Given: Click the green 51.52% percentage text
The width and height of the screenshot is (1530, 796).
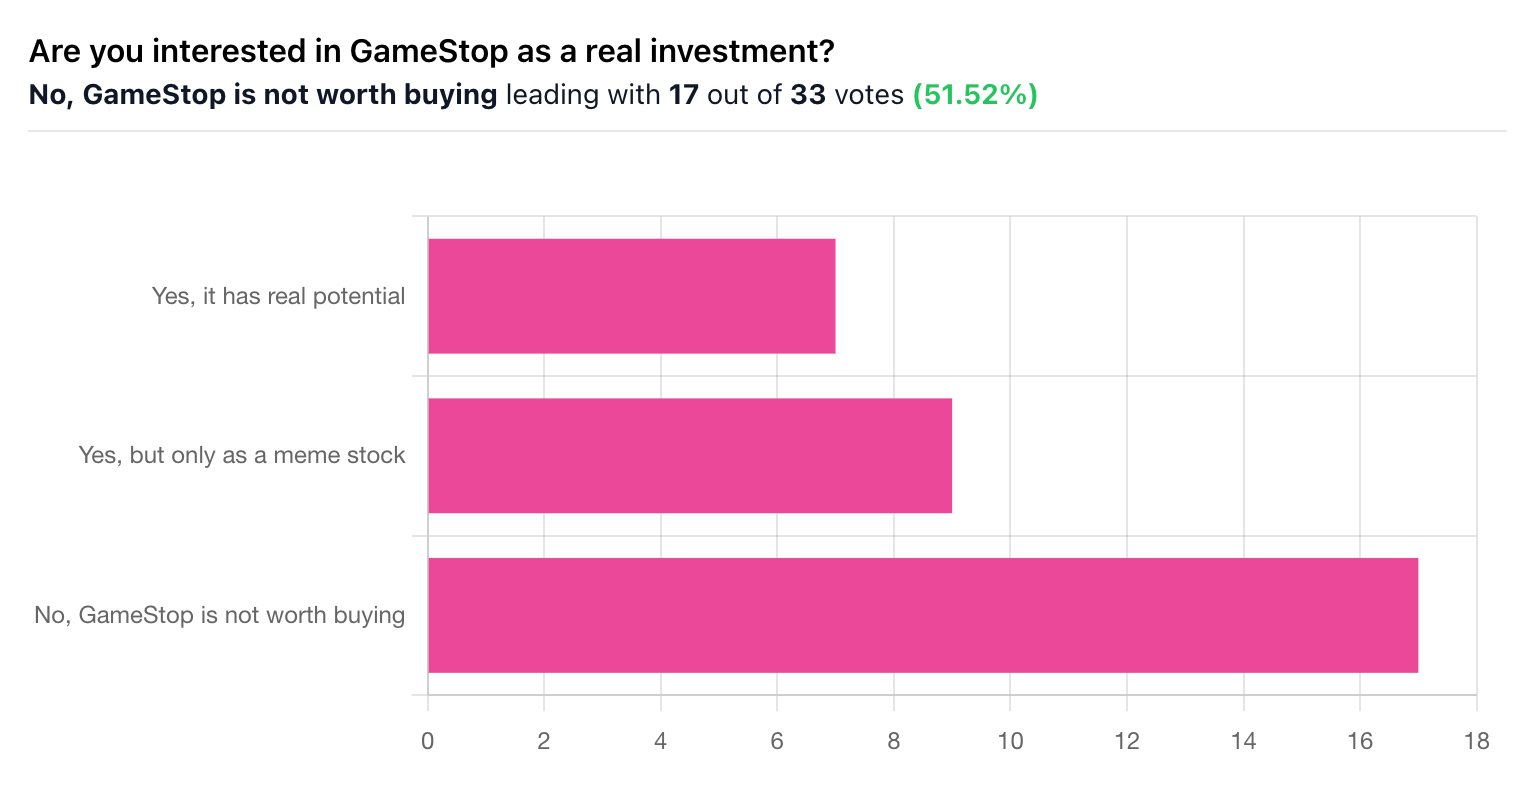Looking at the screenshot, I should click(975, 95).
